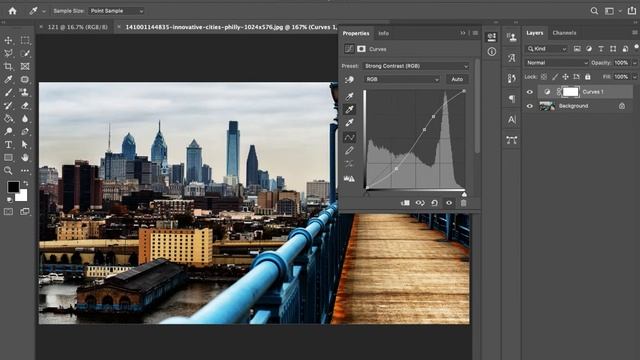This screenshot has height=360, width=640.
Task: Open the Normal blend mode dropdown
Action: pyautogui.click(x=556, y=63)
